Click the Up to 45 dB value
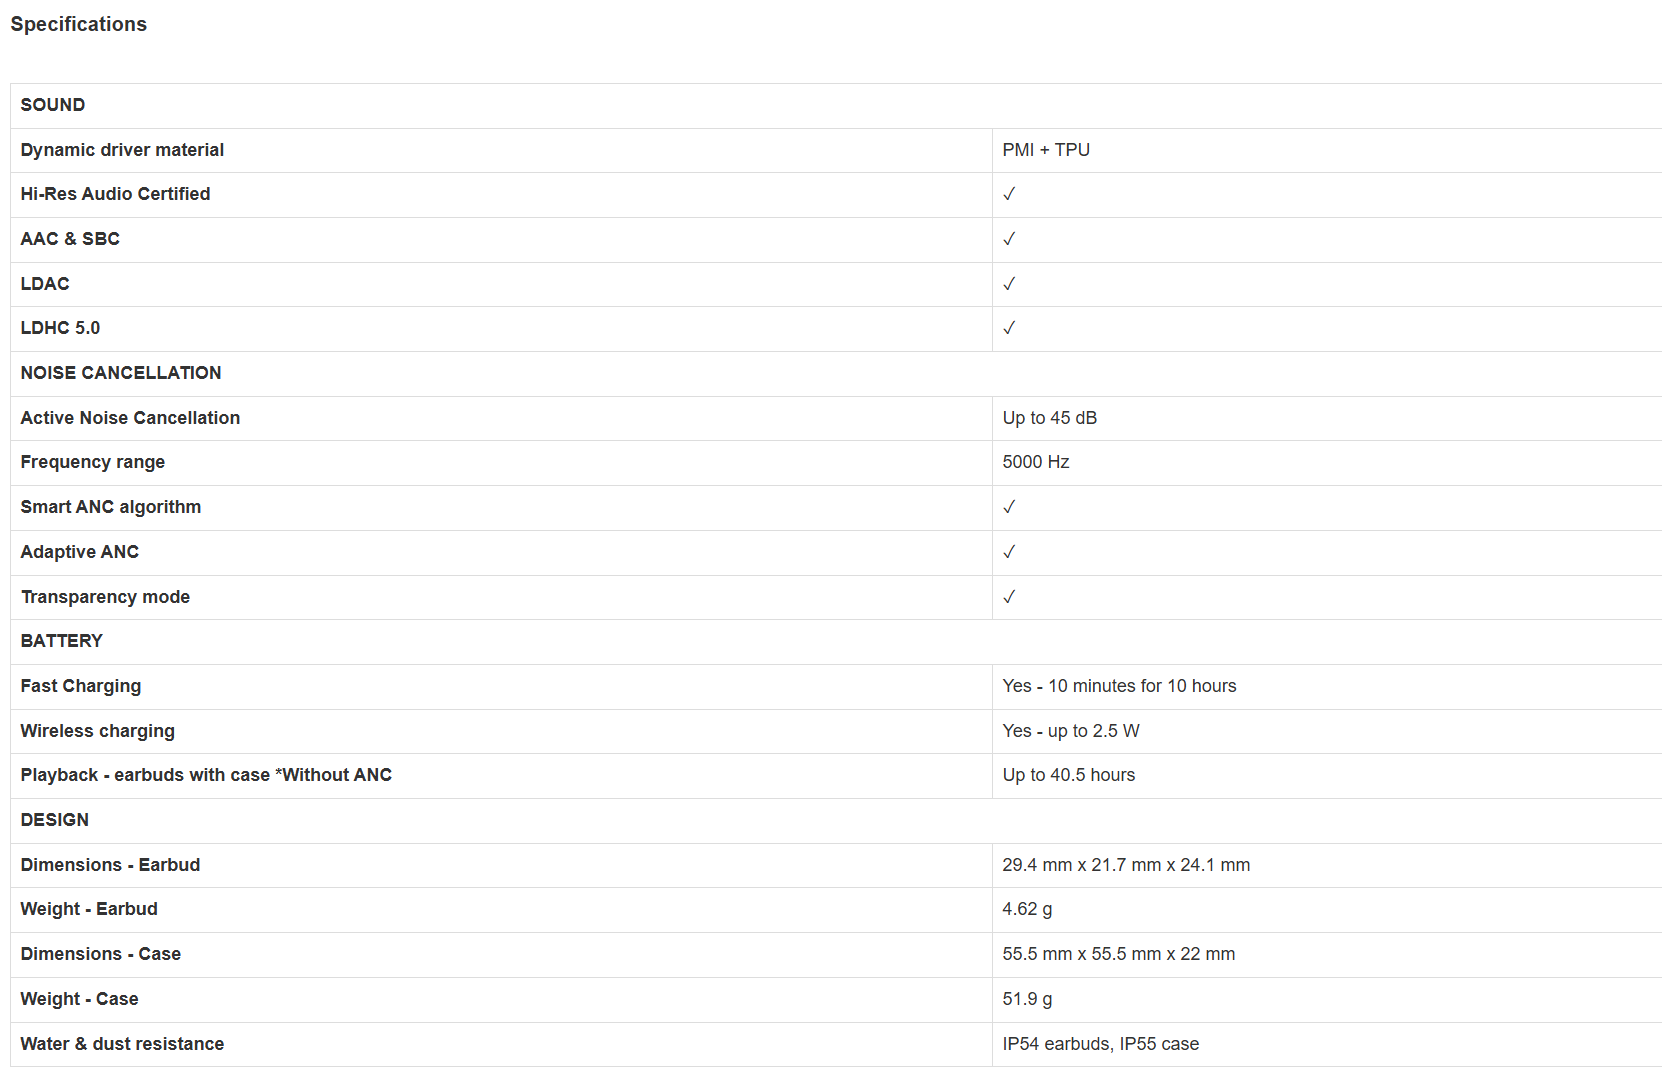 point(1050,418)
